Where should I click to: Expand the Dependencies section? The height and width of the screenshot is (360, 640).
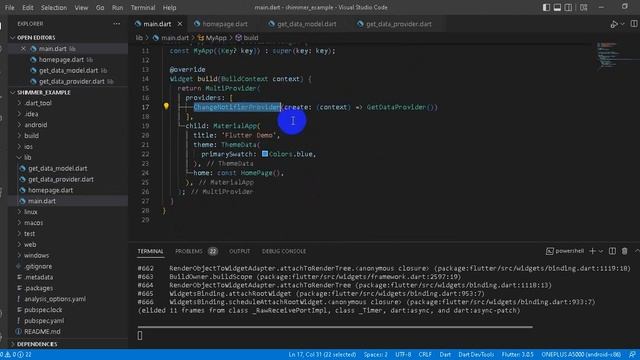pyautogui.click(x=37, y=344)
